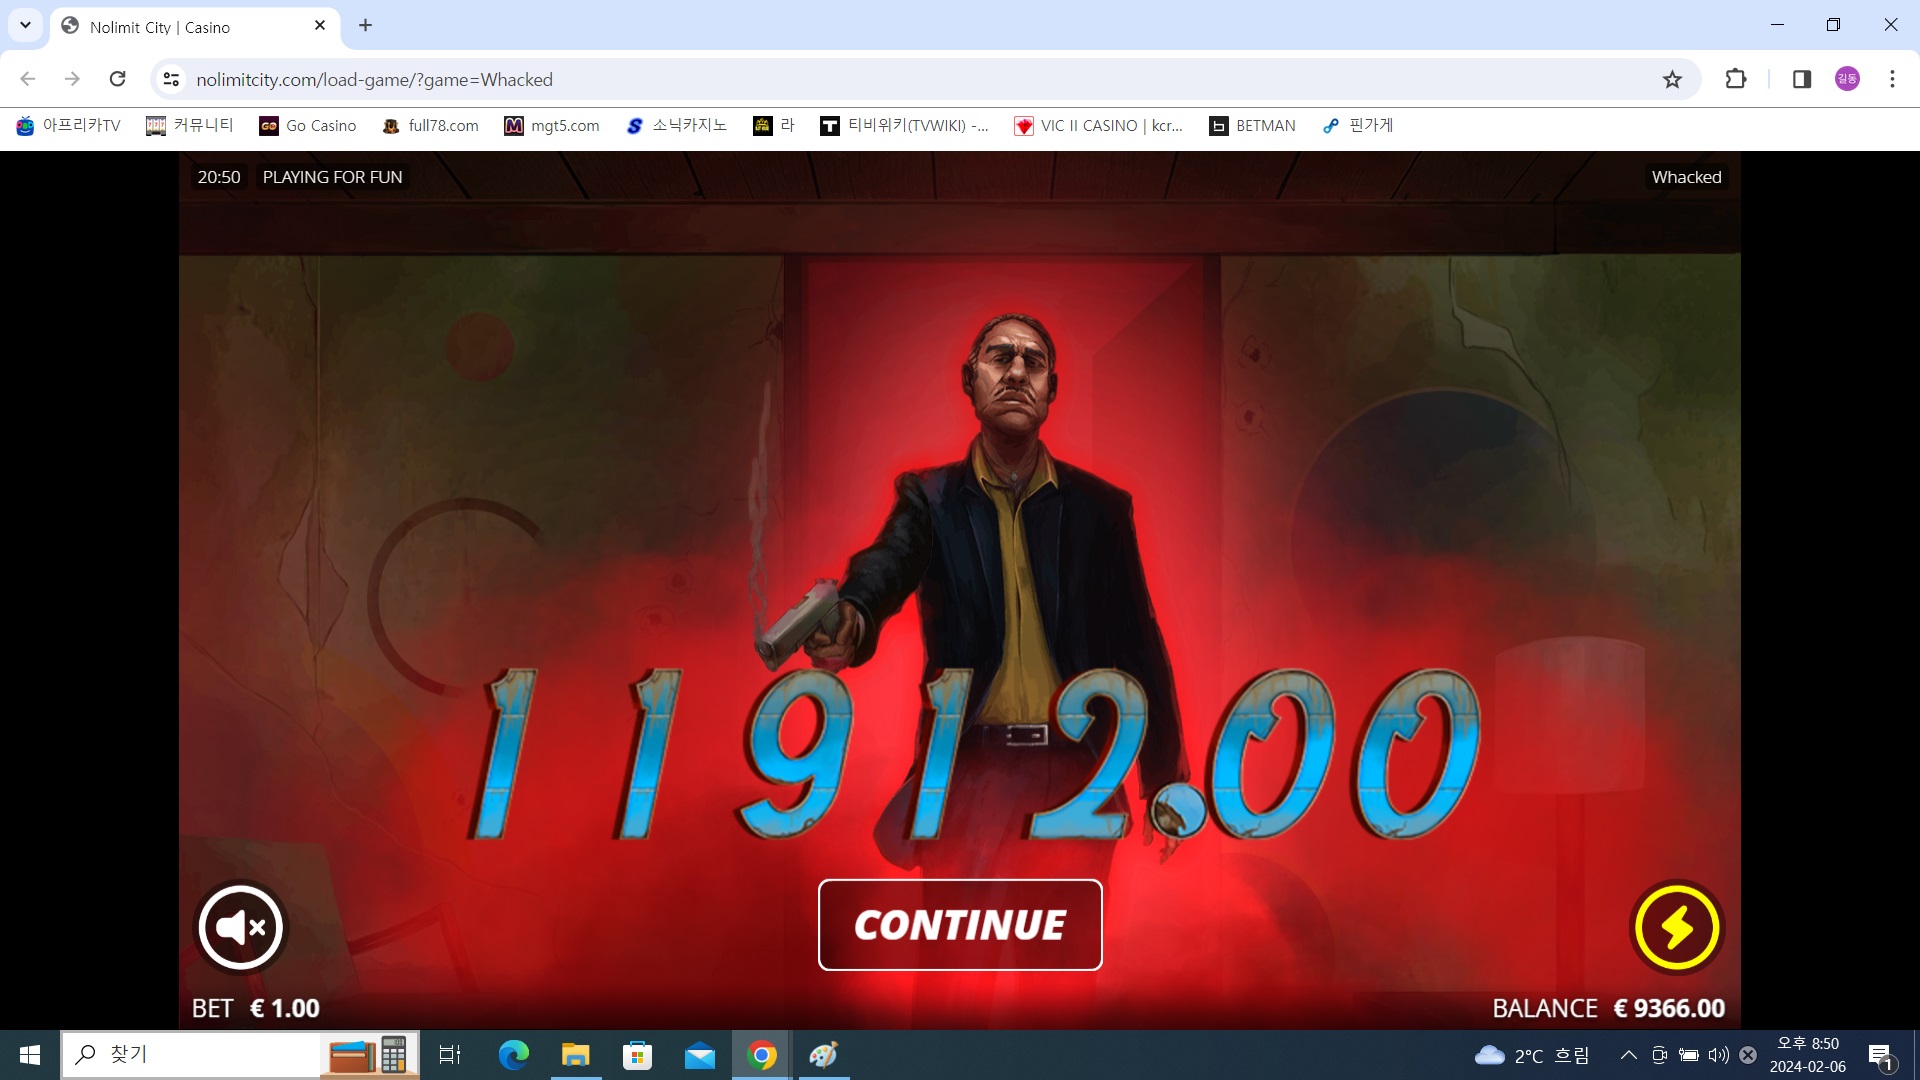
Task: View site information icon in address bar
Action: (x=171, y=79)
